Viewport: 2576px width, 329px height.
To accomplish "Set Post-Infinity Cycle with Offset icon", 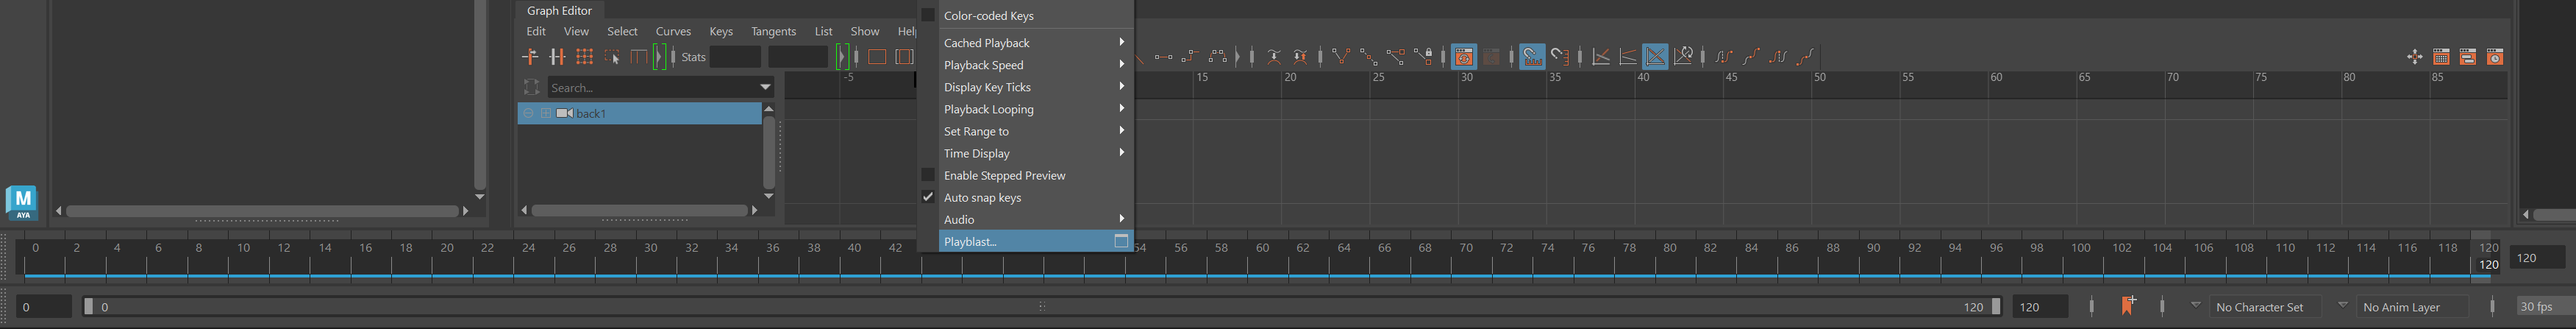I will pos(1805,57).
